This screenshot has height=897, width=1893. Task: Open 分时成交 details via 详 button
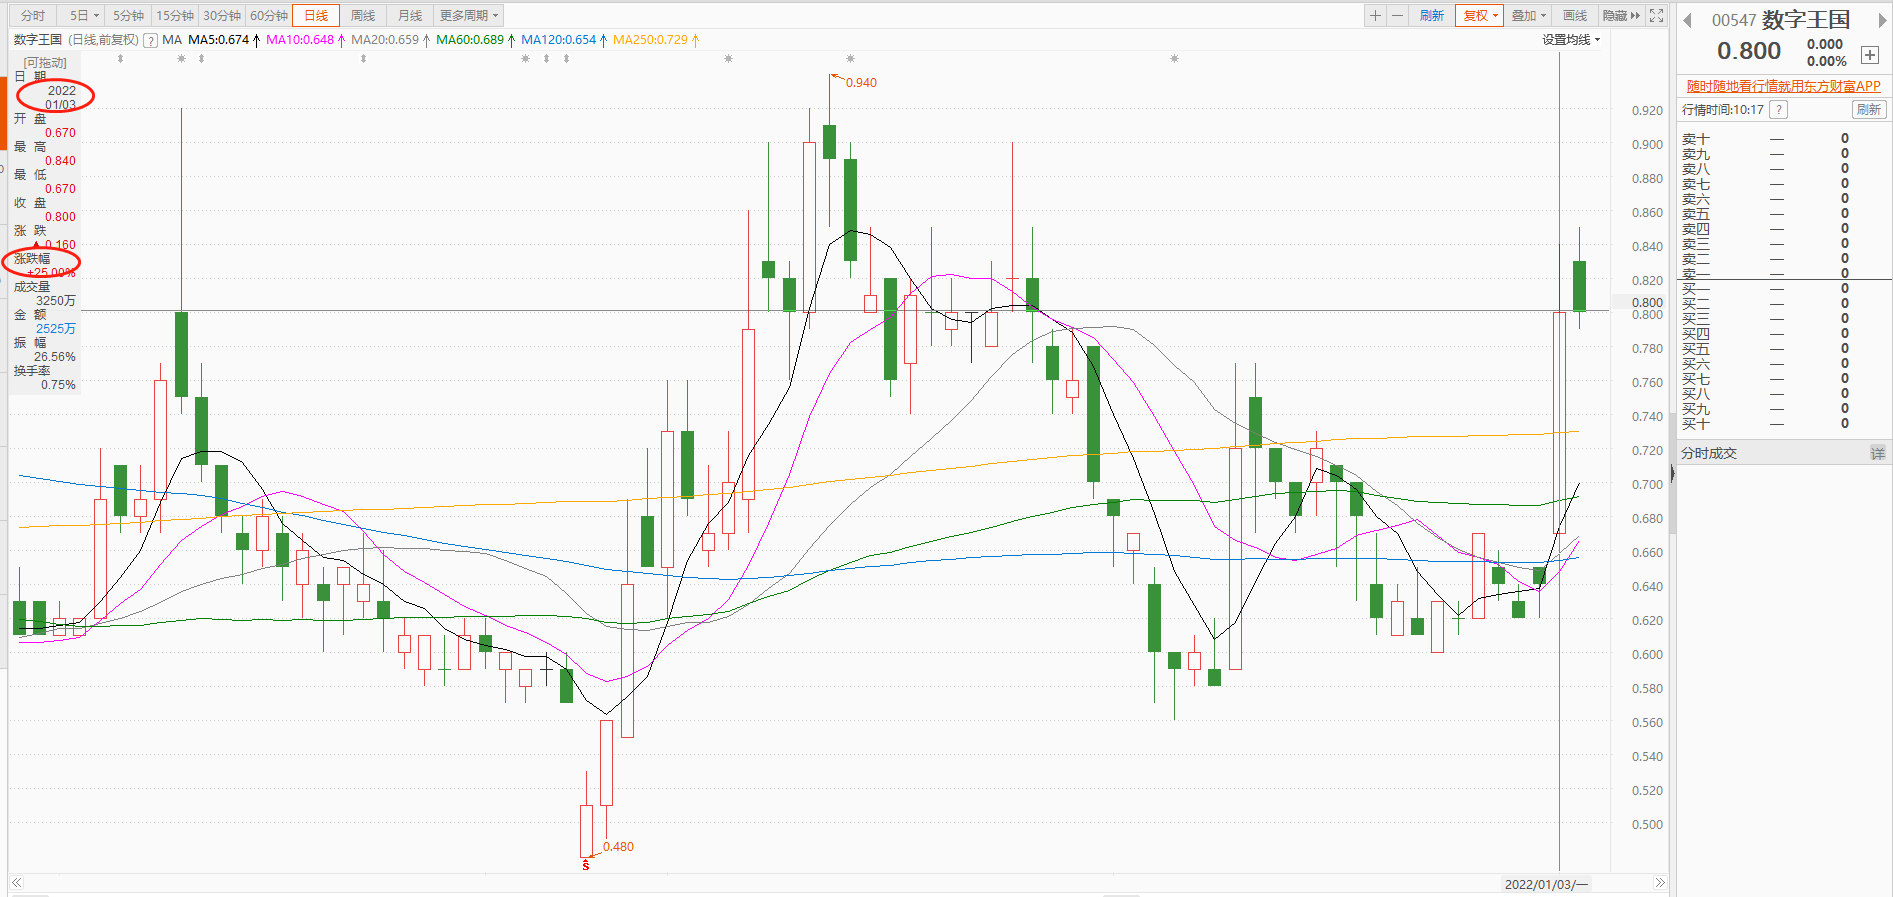[1877, 453]
